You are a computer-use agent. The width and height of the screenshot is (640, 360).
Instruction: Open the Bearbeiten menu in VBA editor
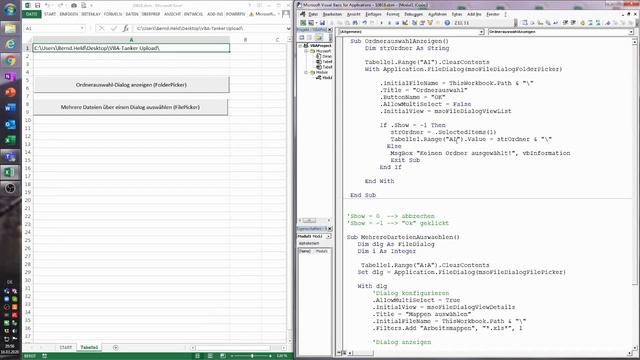(332, 14)
